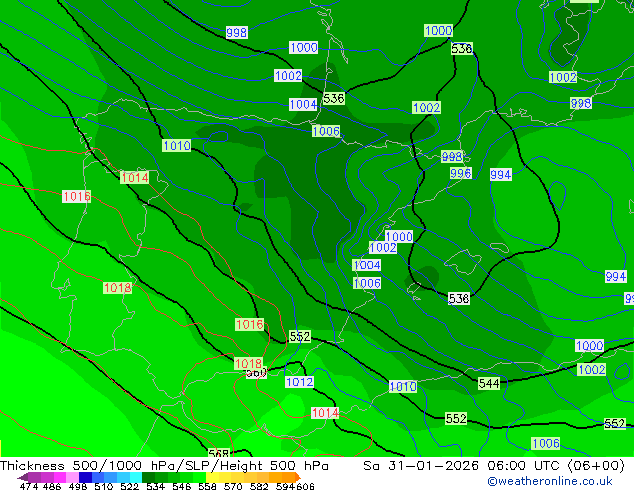Click legend value 510

pyautogui.click(x=103, y=486)
